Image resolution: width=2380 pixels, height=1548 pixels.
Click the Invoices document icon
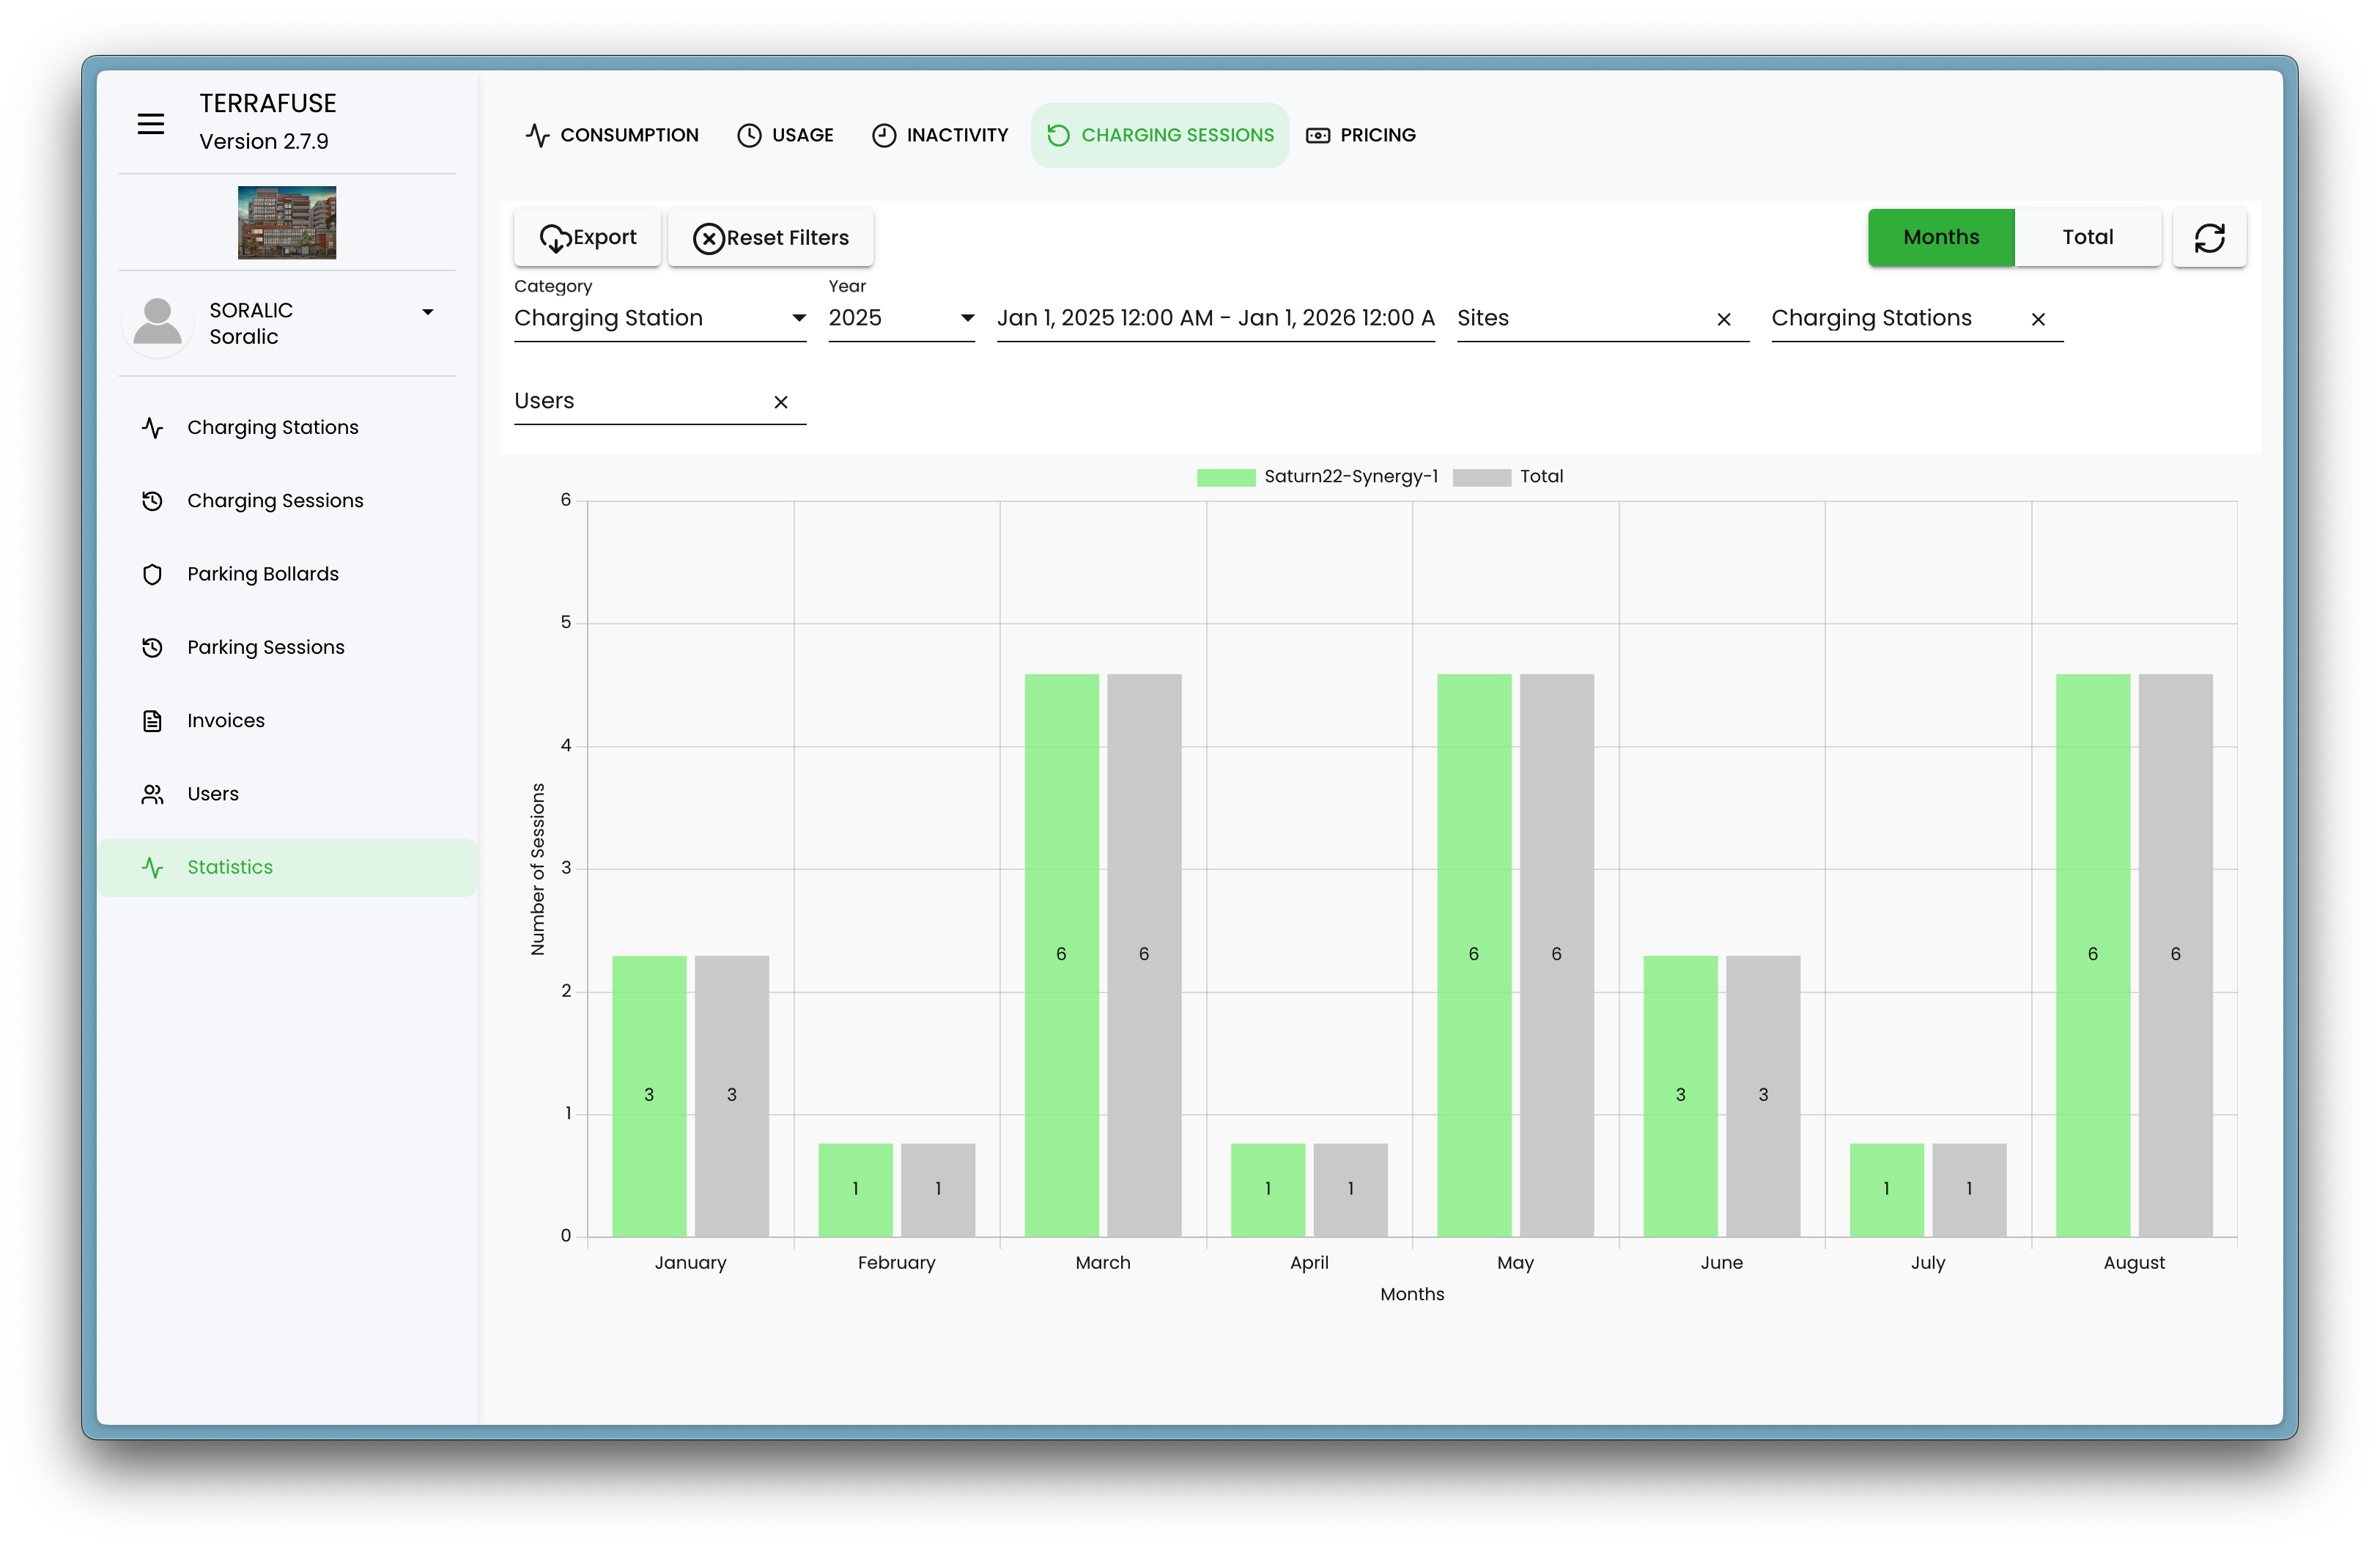152,721
